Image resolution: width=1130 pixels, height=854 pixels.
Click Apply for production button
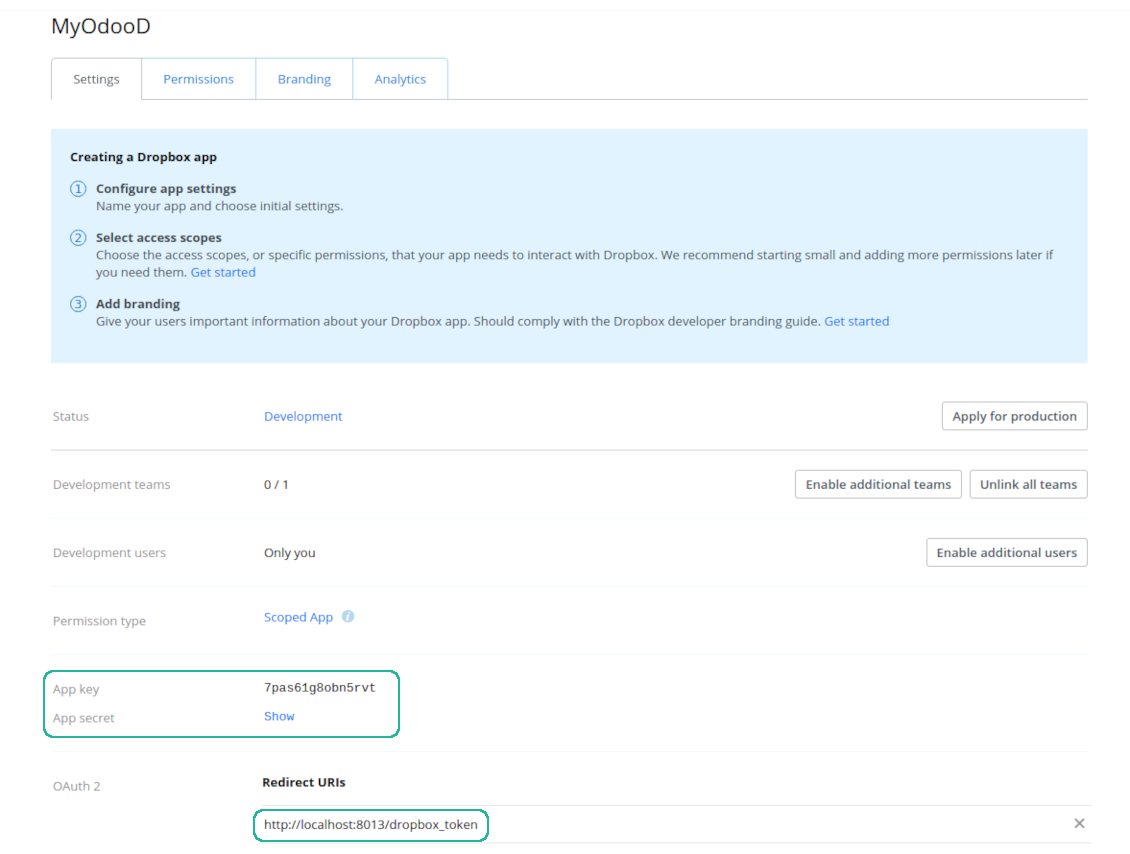[x=1014, y=416]
